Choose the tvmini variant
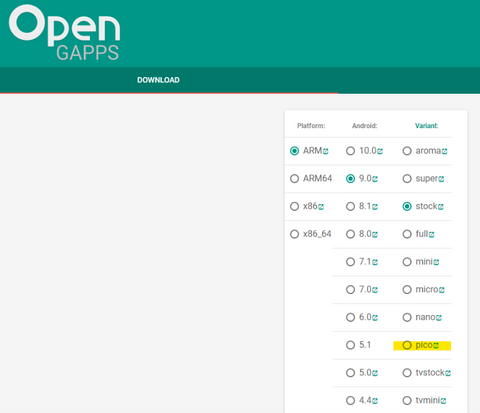The image size is (480, 413). coord(407,400)
